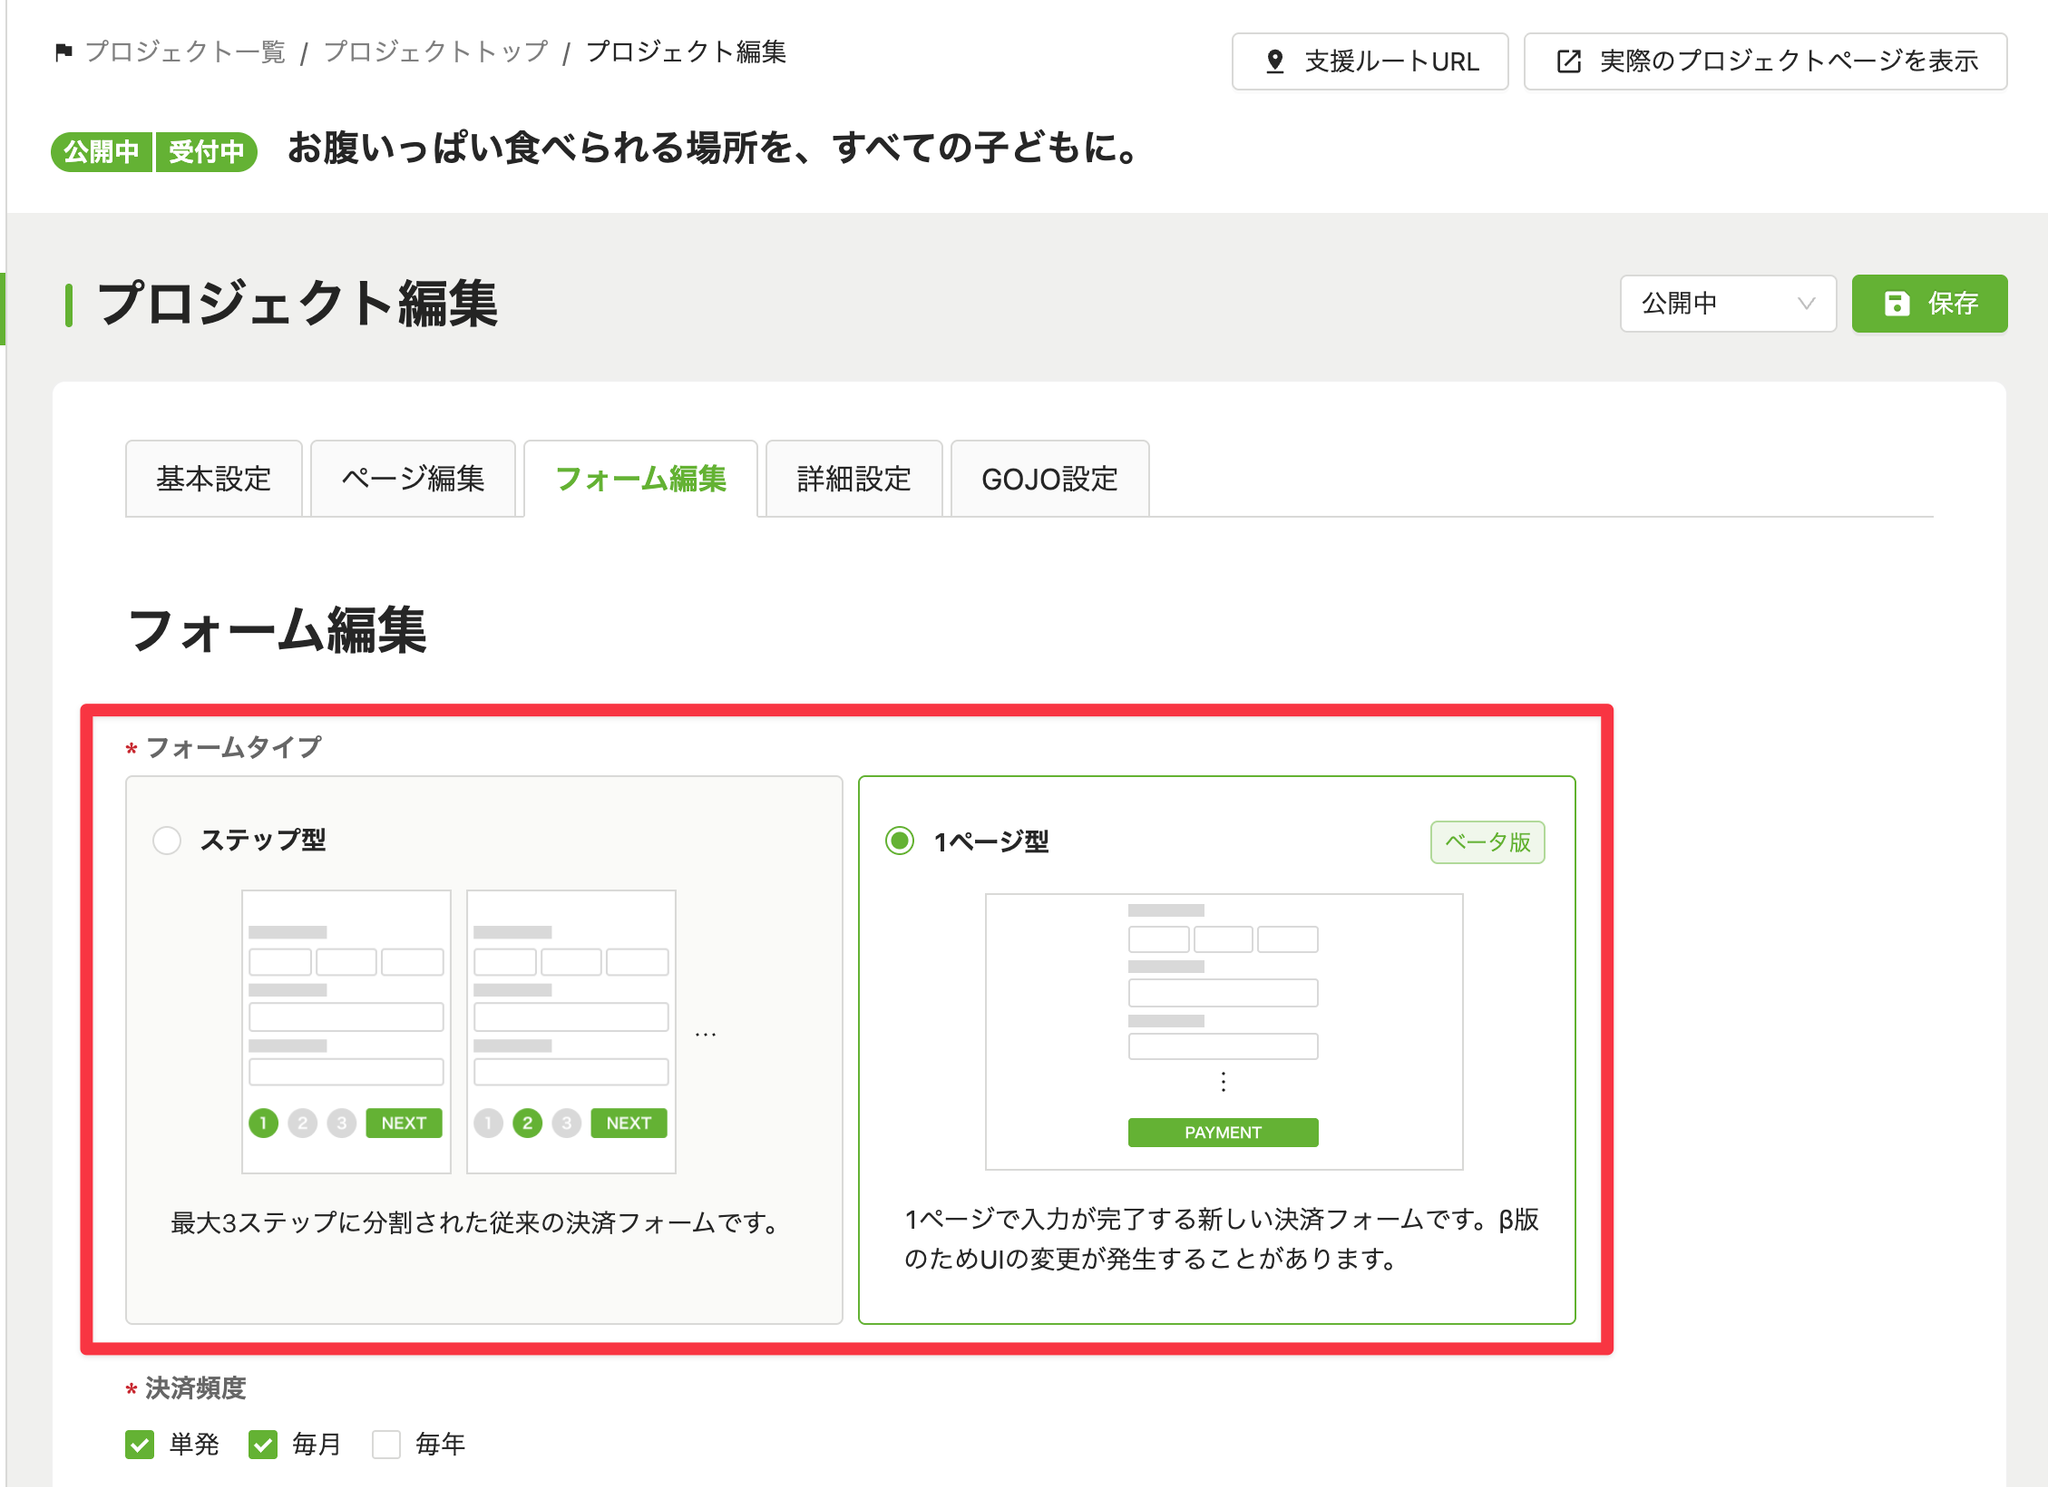
Task: Open the ページ編集 tab
Action: pos(412,479)
